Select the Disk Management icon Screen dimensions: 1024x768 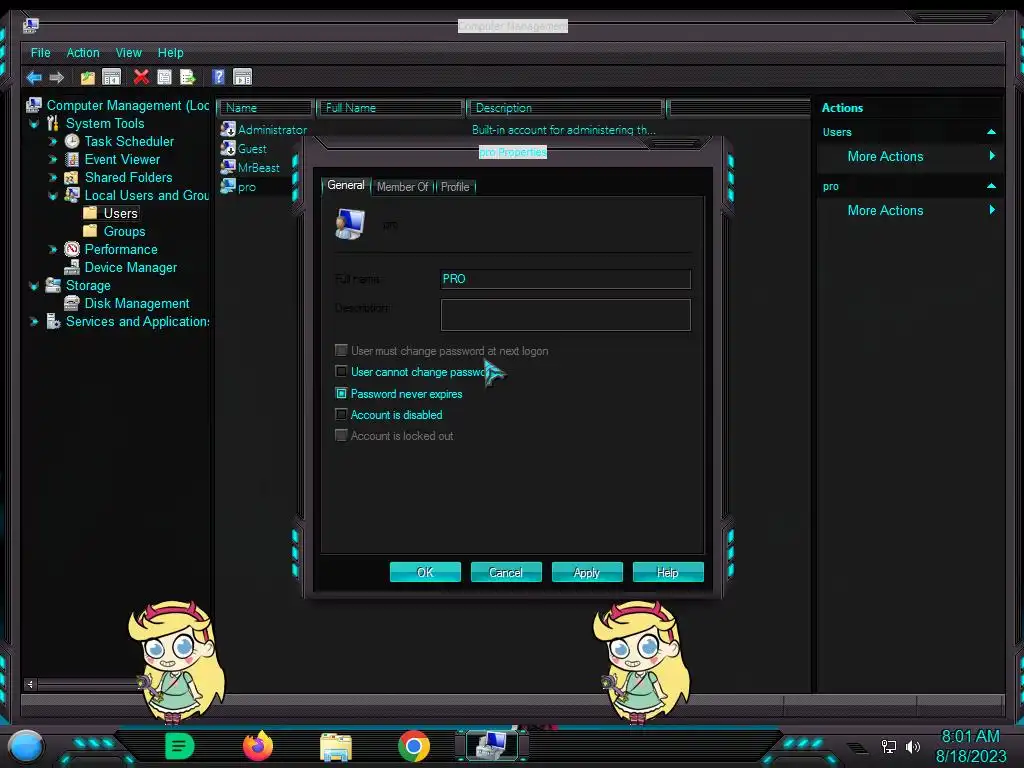pos(72,303)
